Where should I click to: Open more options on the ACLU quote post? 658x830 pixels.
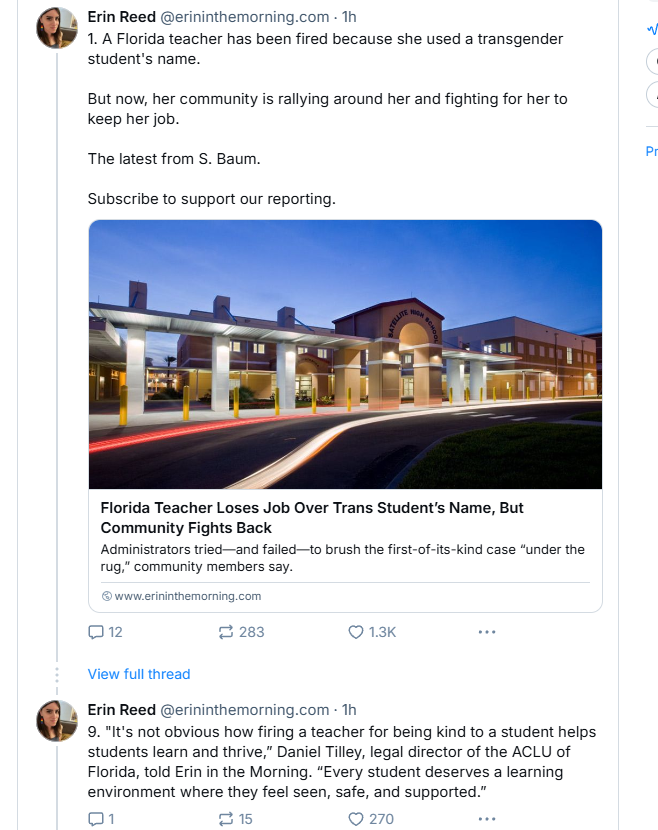point(487,819)
